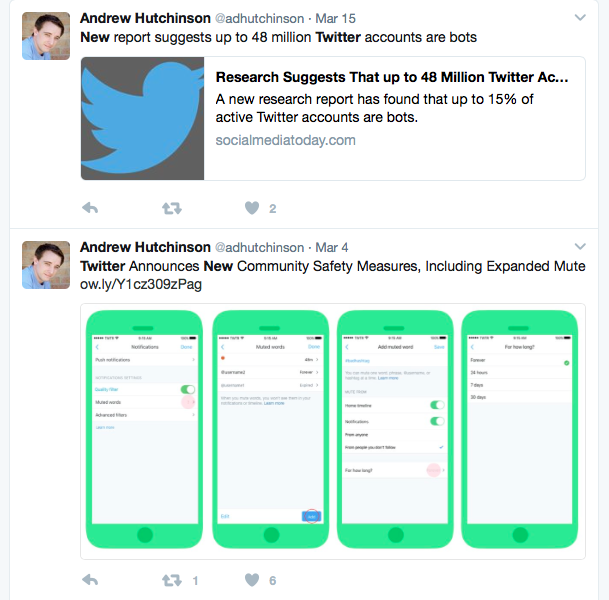Retweet the Community Safety Measures tweet

[172, 581]
